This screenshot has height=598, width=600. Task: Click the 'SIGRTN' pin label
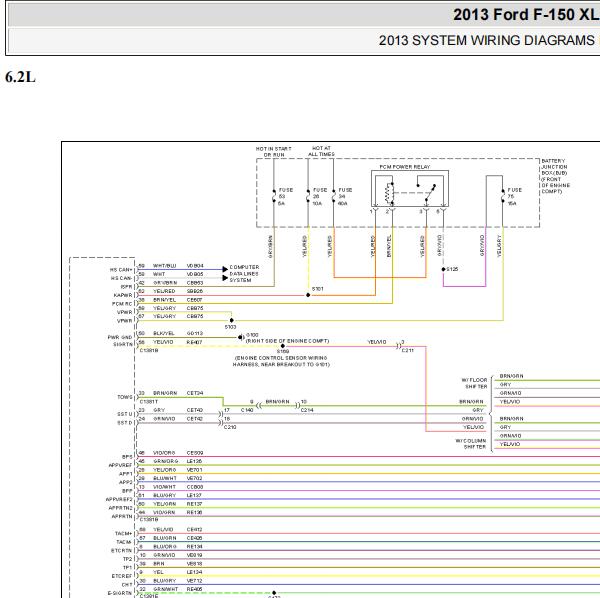point(122,344)
